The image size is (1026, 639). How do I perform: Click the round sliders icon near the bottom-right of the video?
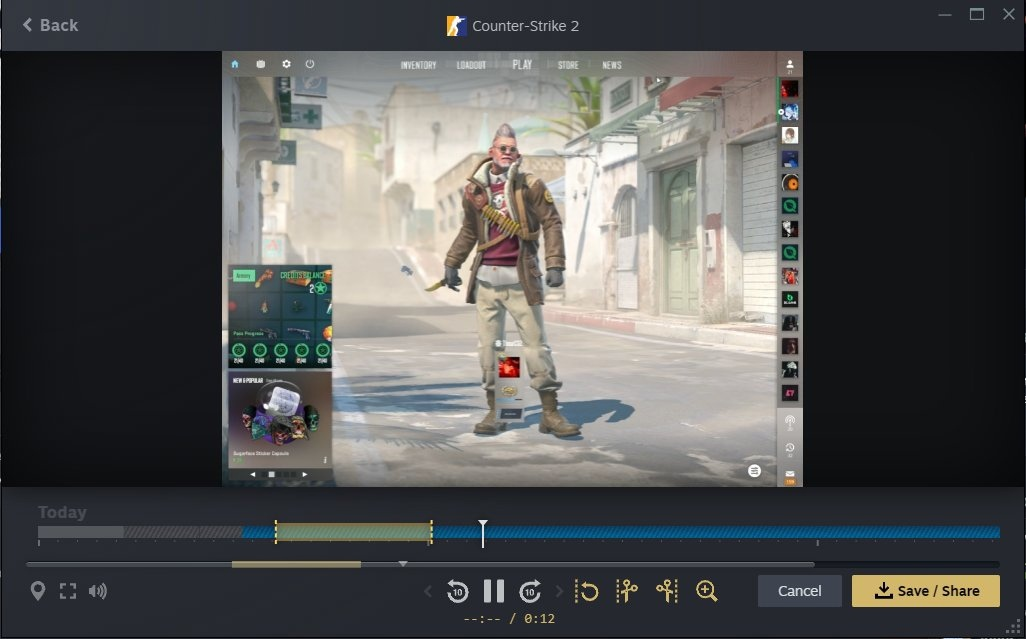(x=754, y=470)
